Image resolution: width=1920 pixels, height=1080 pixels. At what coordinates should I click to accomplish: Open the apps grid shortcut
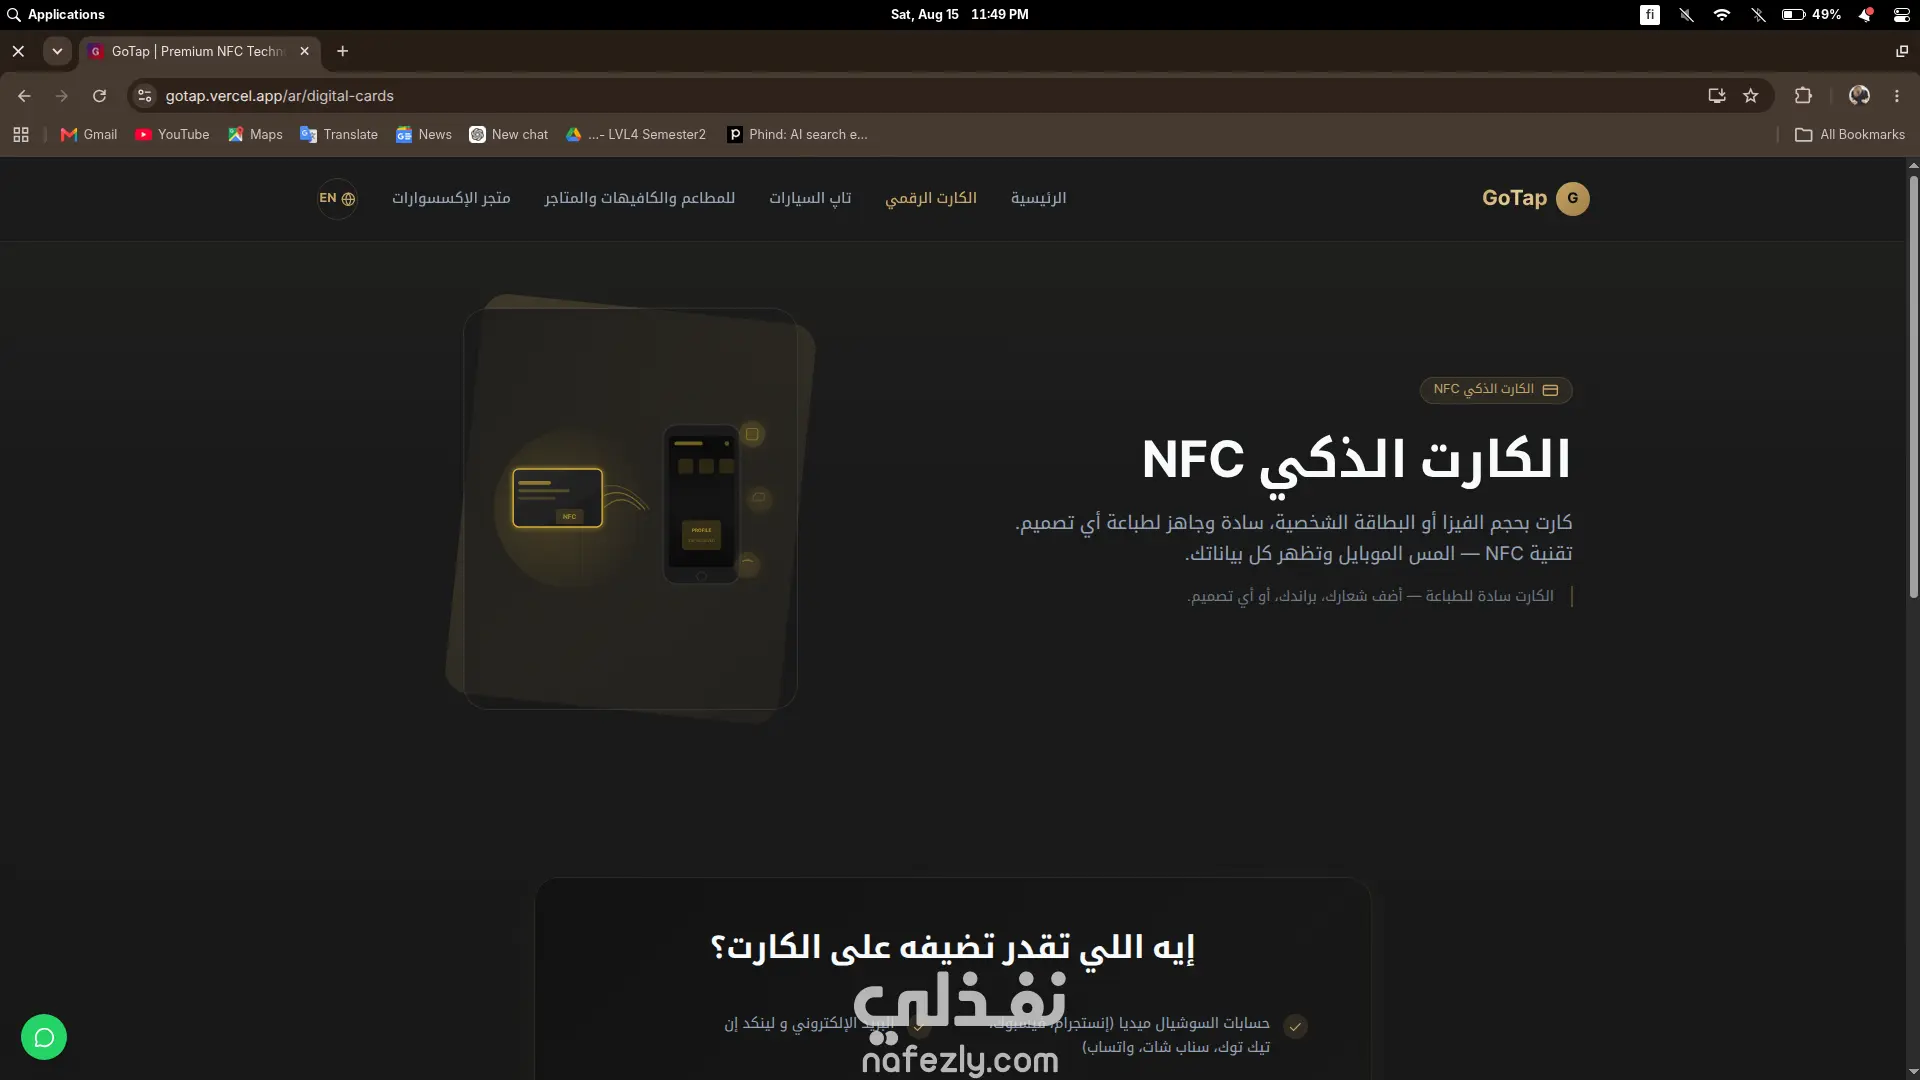pyautogui.click(x=21, y=135)
